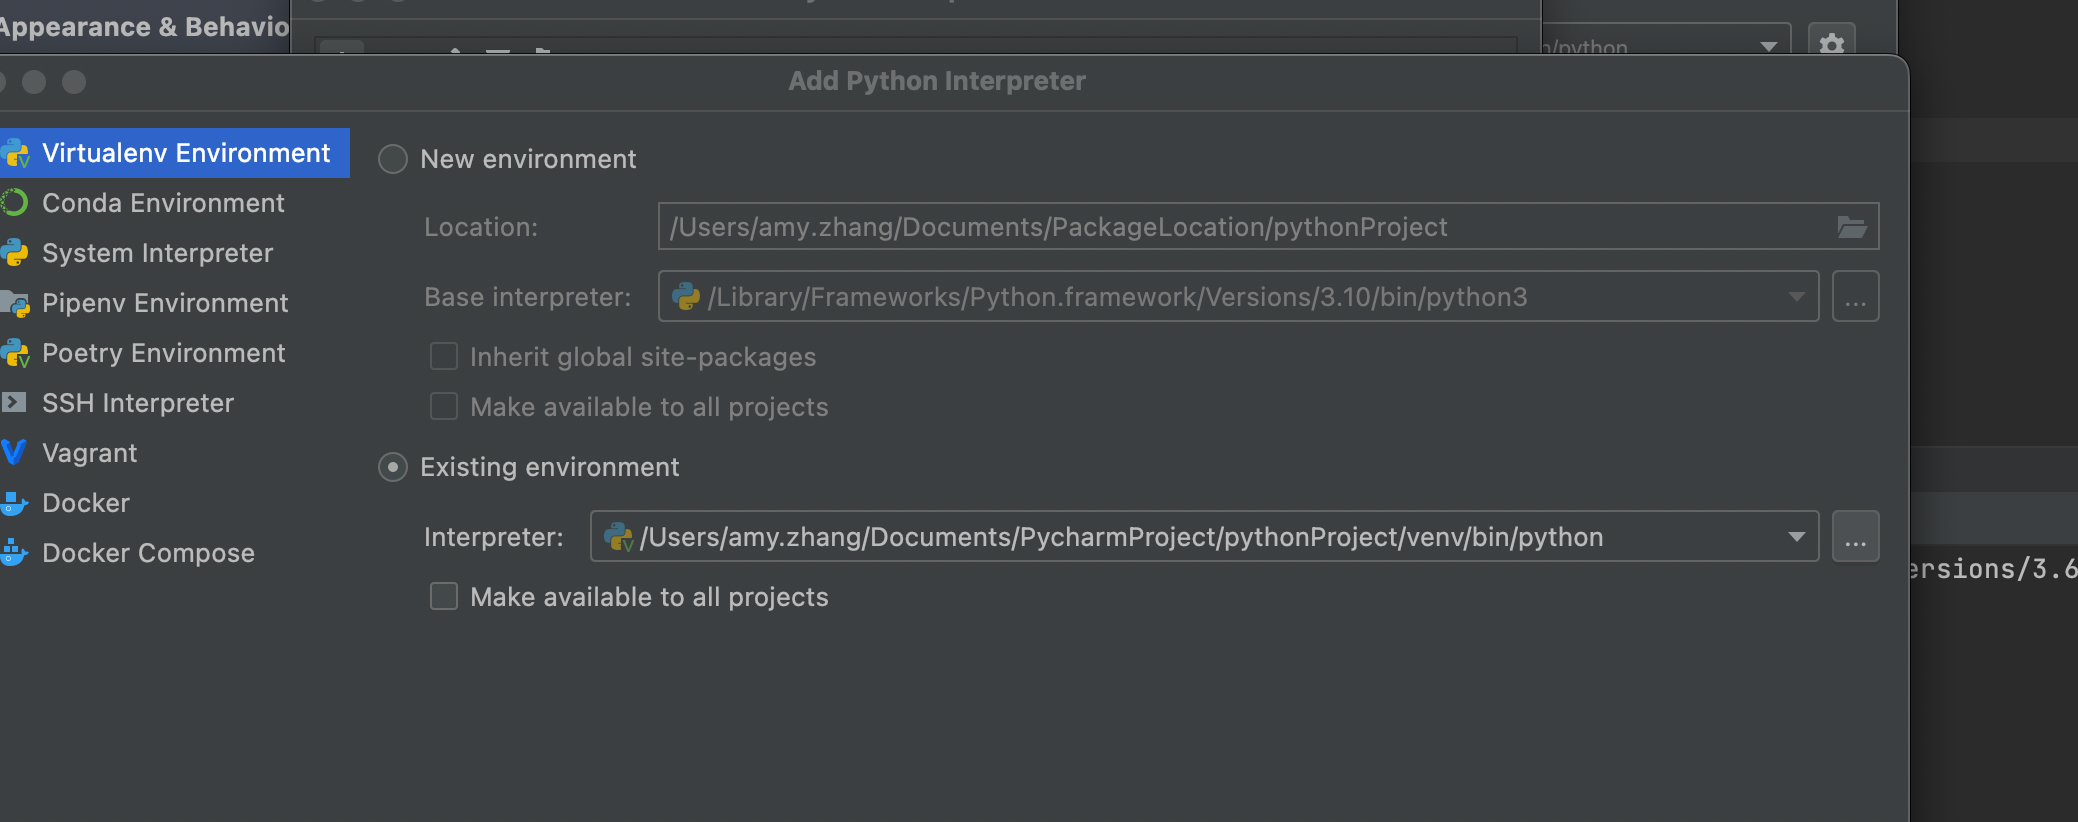
Task: Click the Vagrant V icon
Action: [x=13, y=453]
